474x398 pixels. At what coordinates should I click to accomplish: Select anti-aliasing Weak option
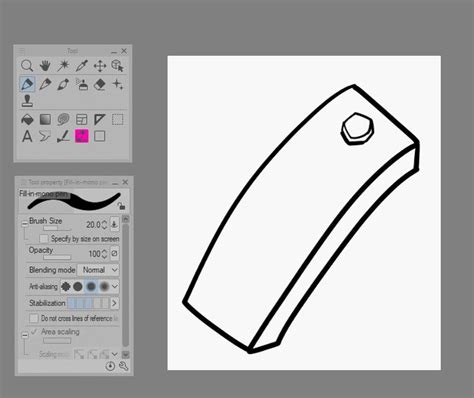[x=78, y=286]
